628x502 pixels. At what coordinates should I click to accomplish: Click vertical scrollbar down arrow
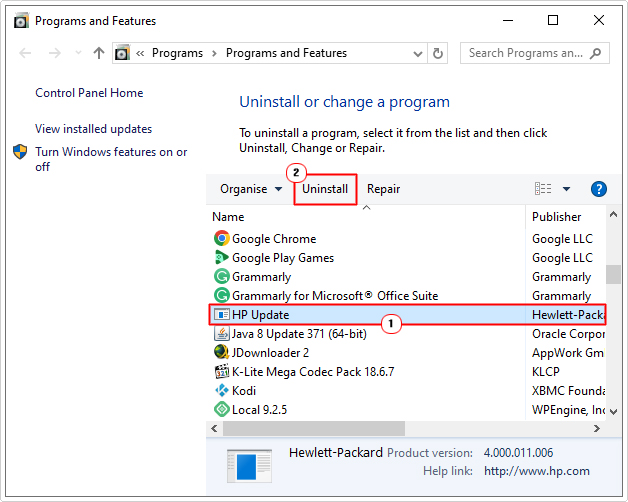(613, 411)
